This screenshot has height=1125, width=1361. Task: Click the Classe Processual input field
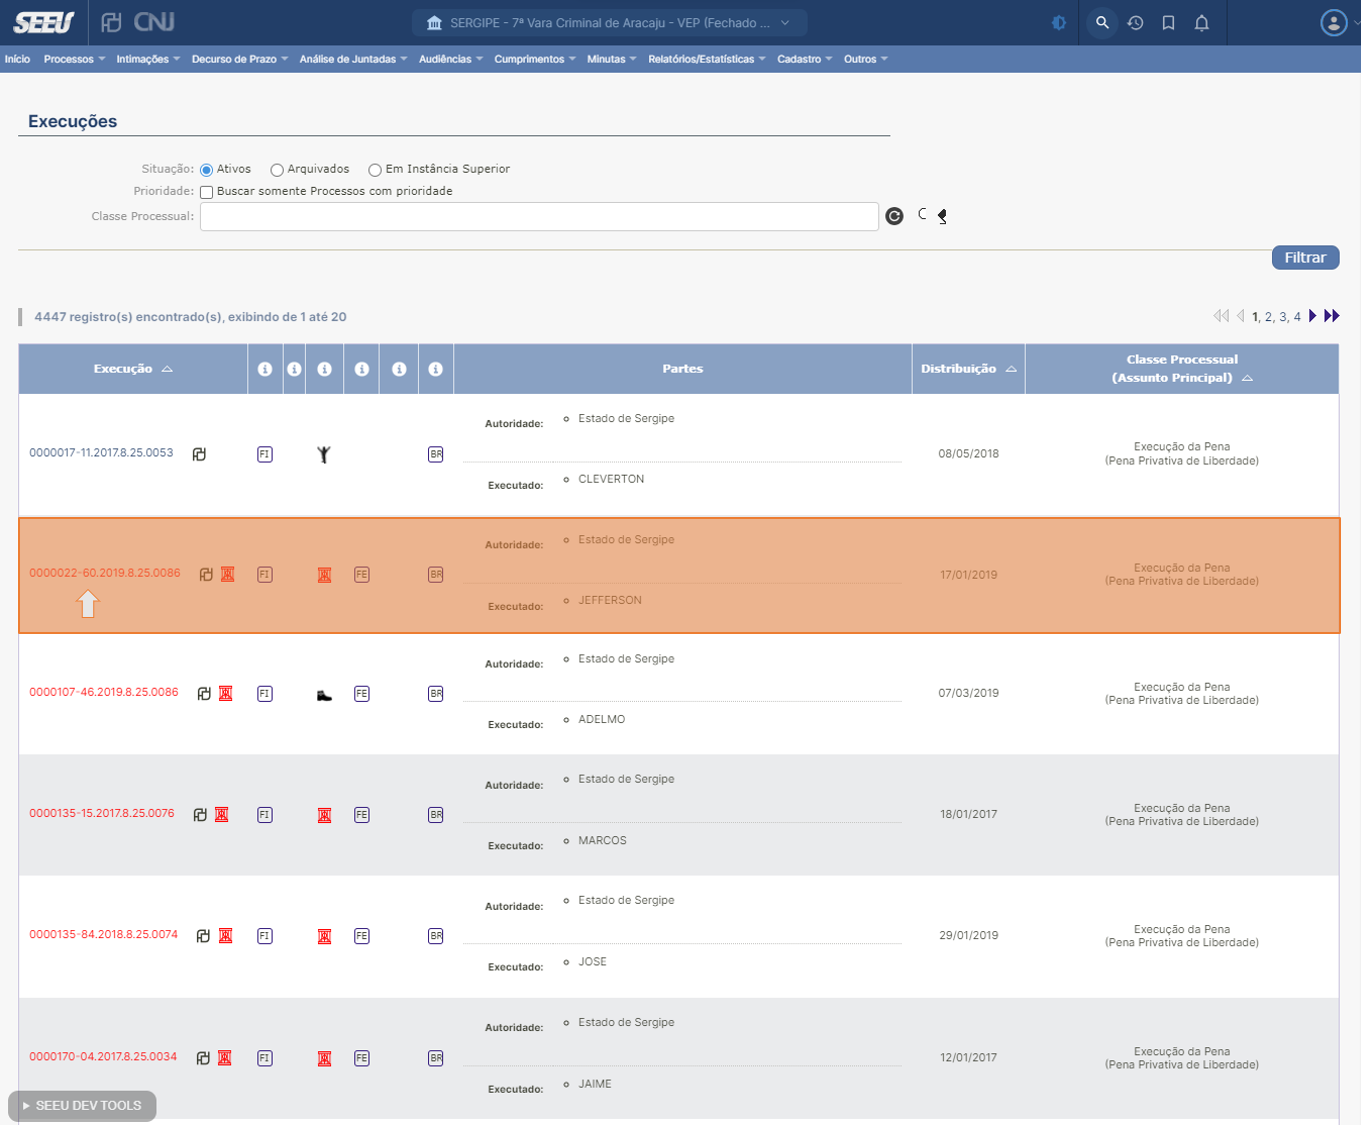[538, 216]
